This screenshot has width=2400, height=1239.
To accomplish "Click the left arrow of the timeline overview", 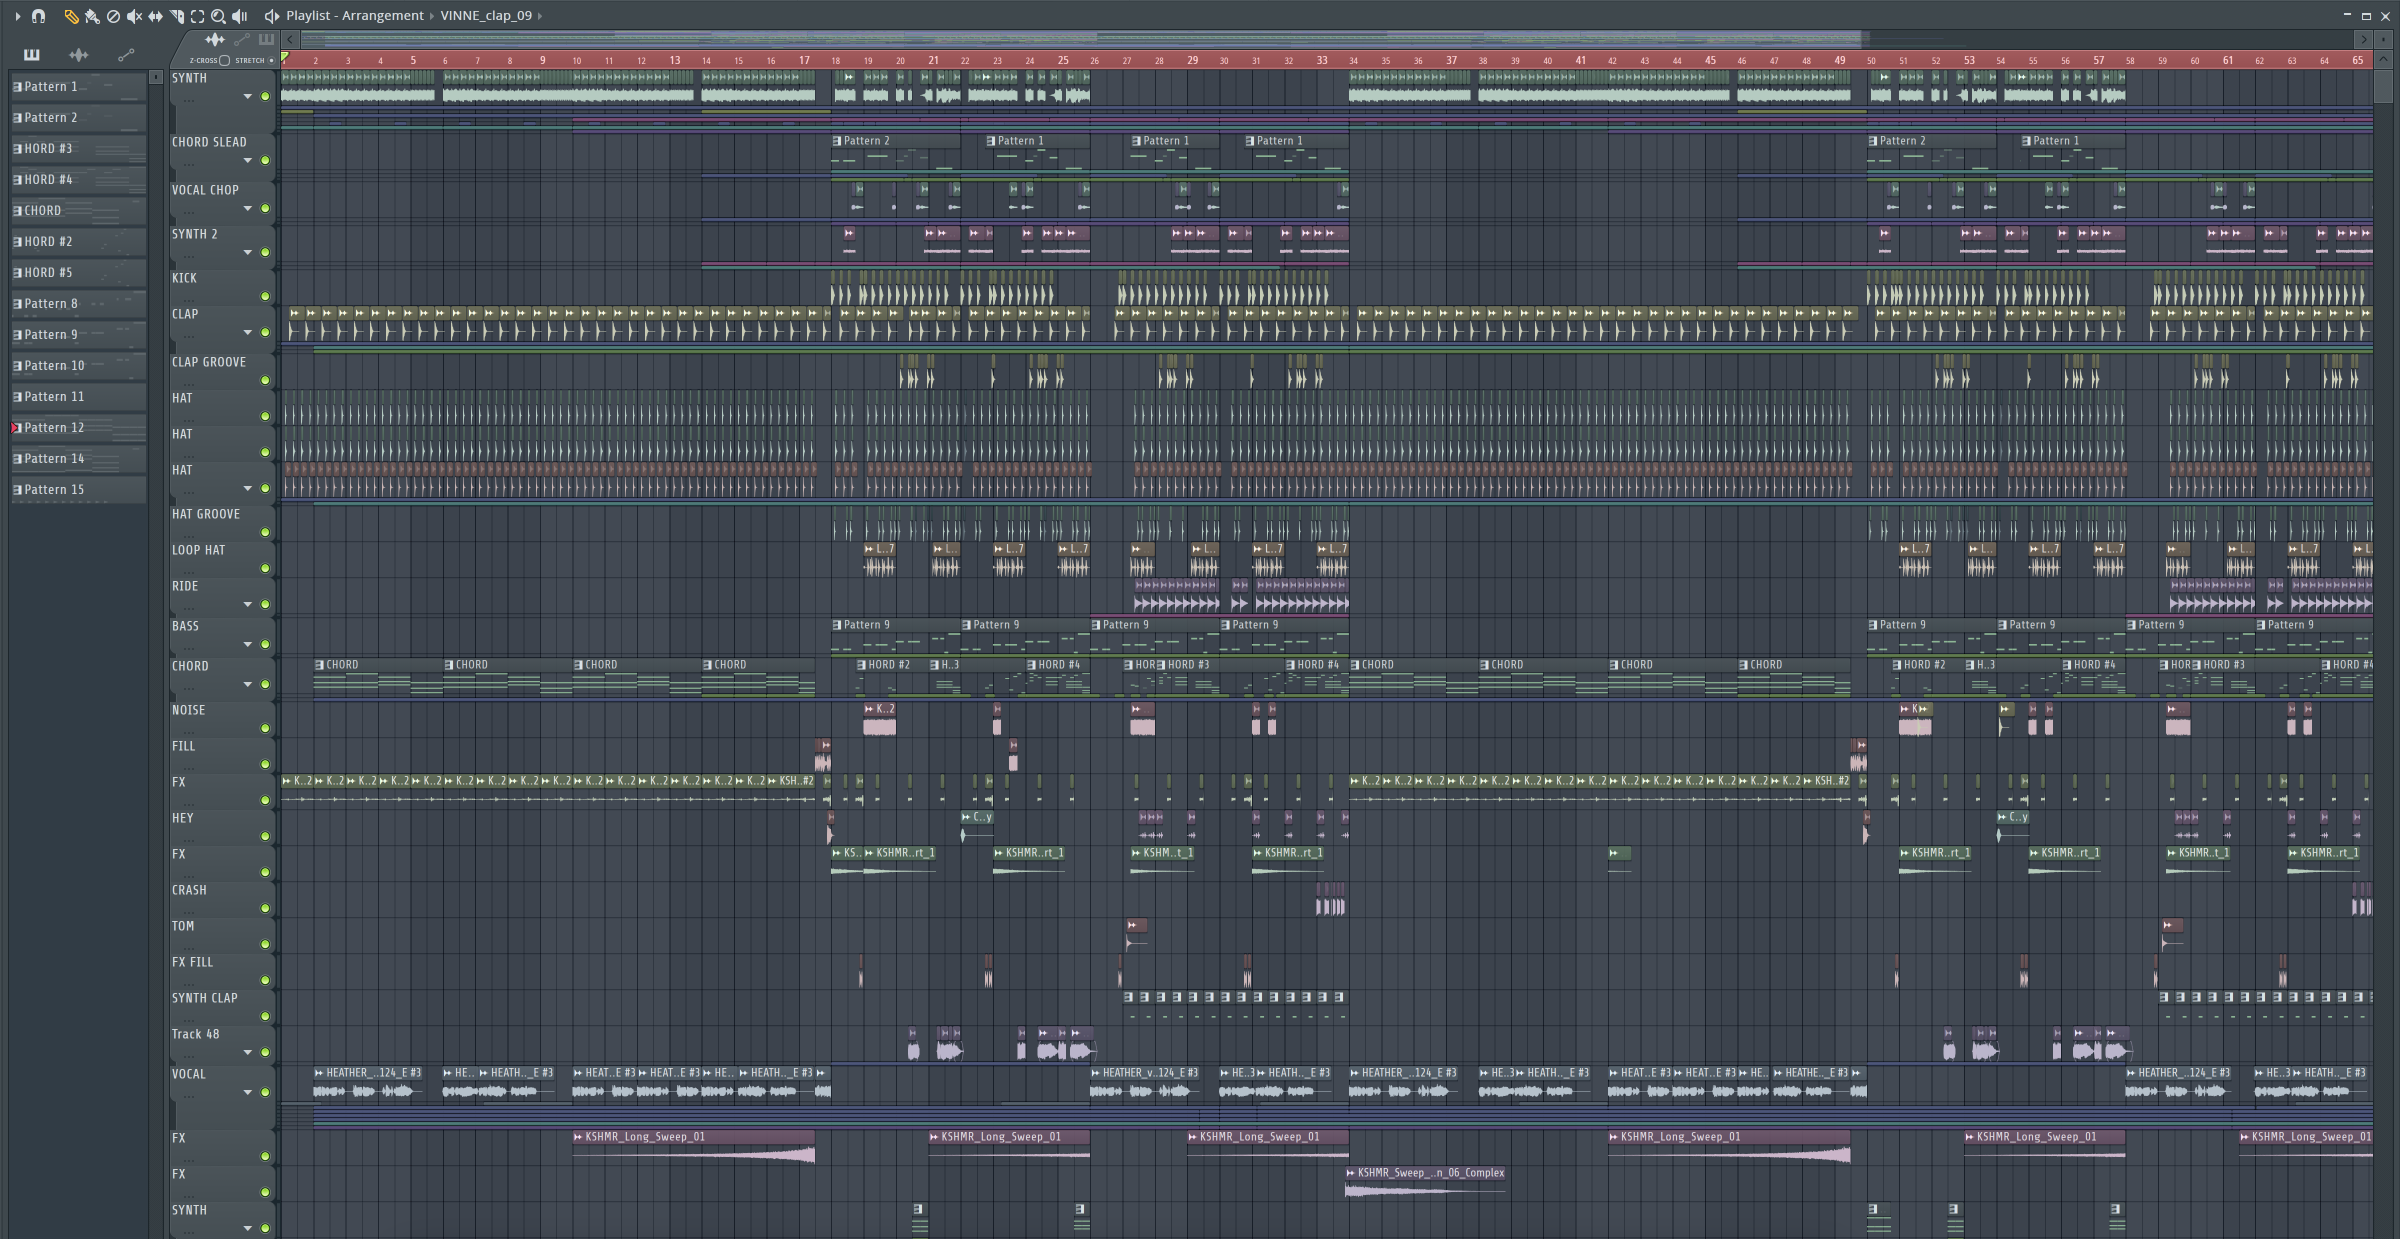I will (290, 39).
